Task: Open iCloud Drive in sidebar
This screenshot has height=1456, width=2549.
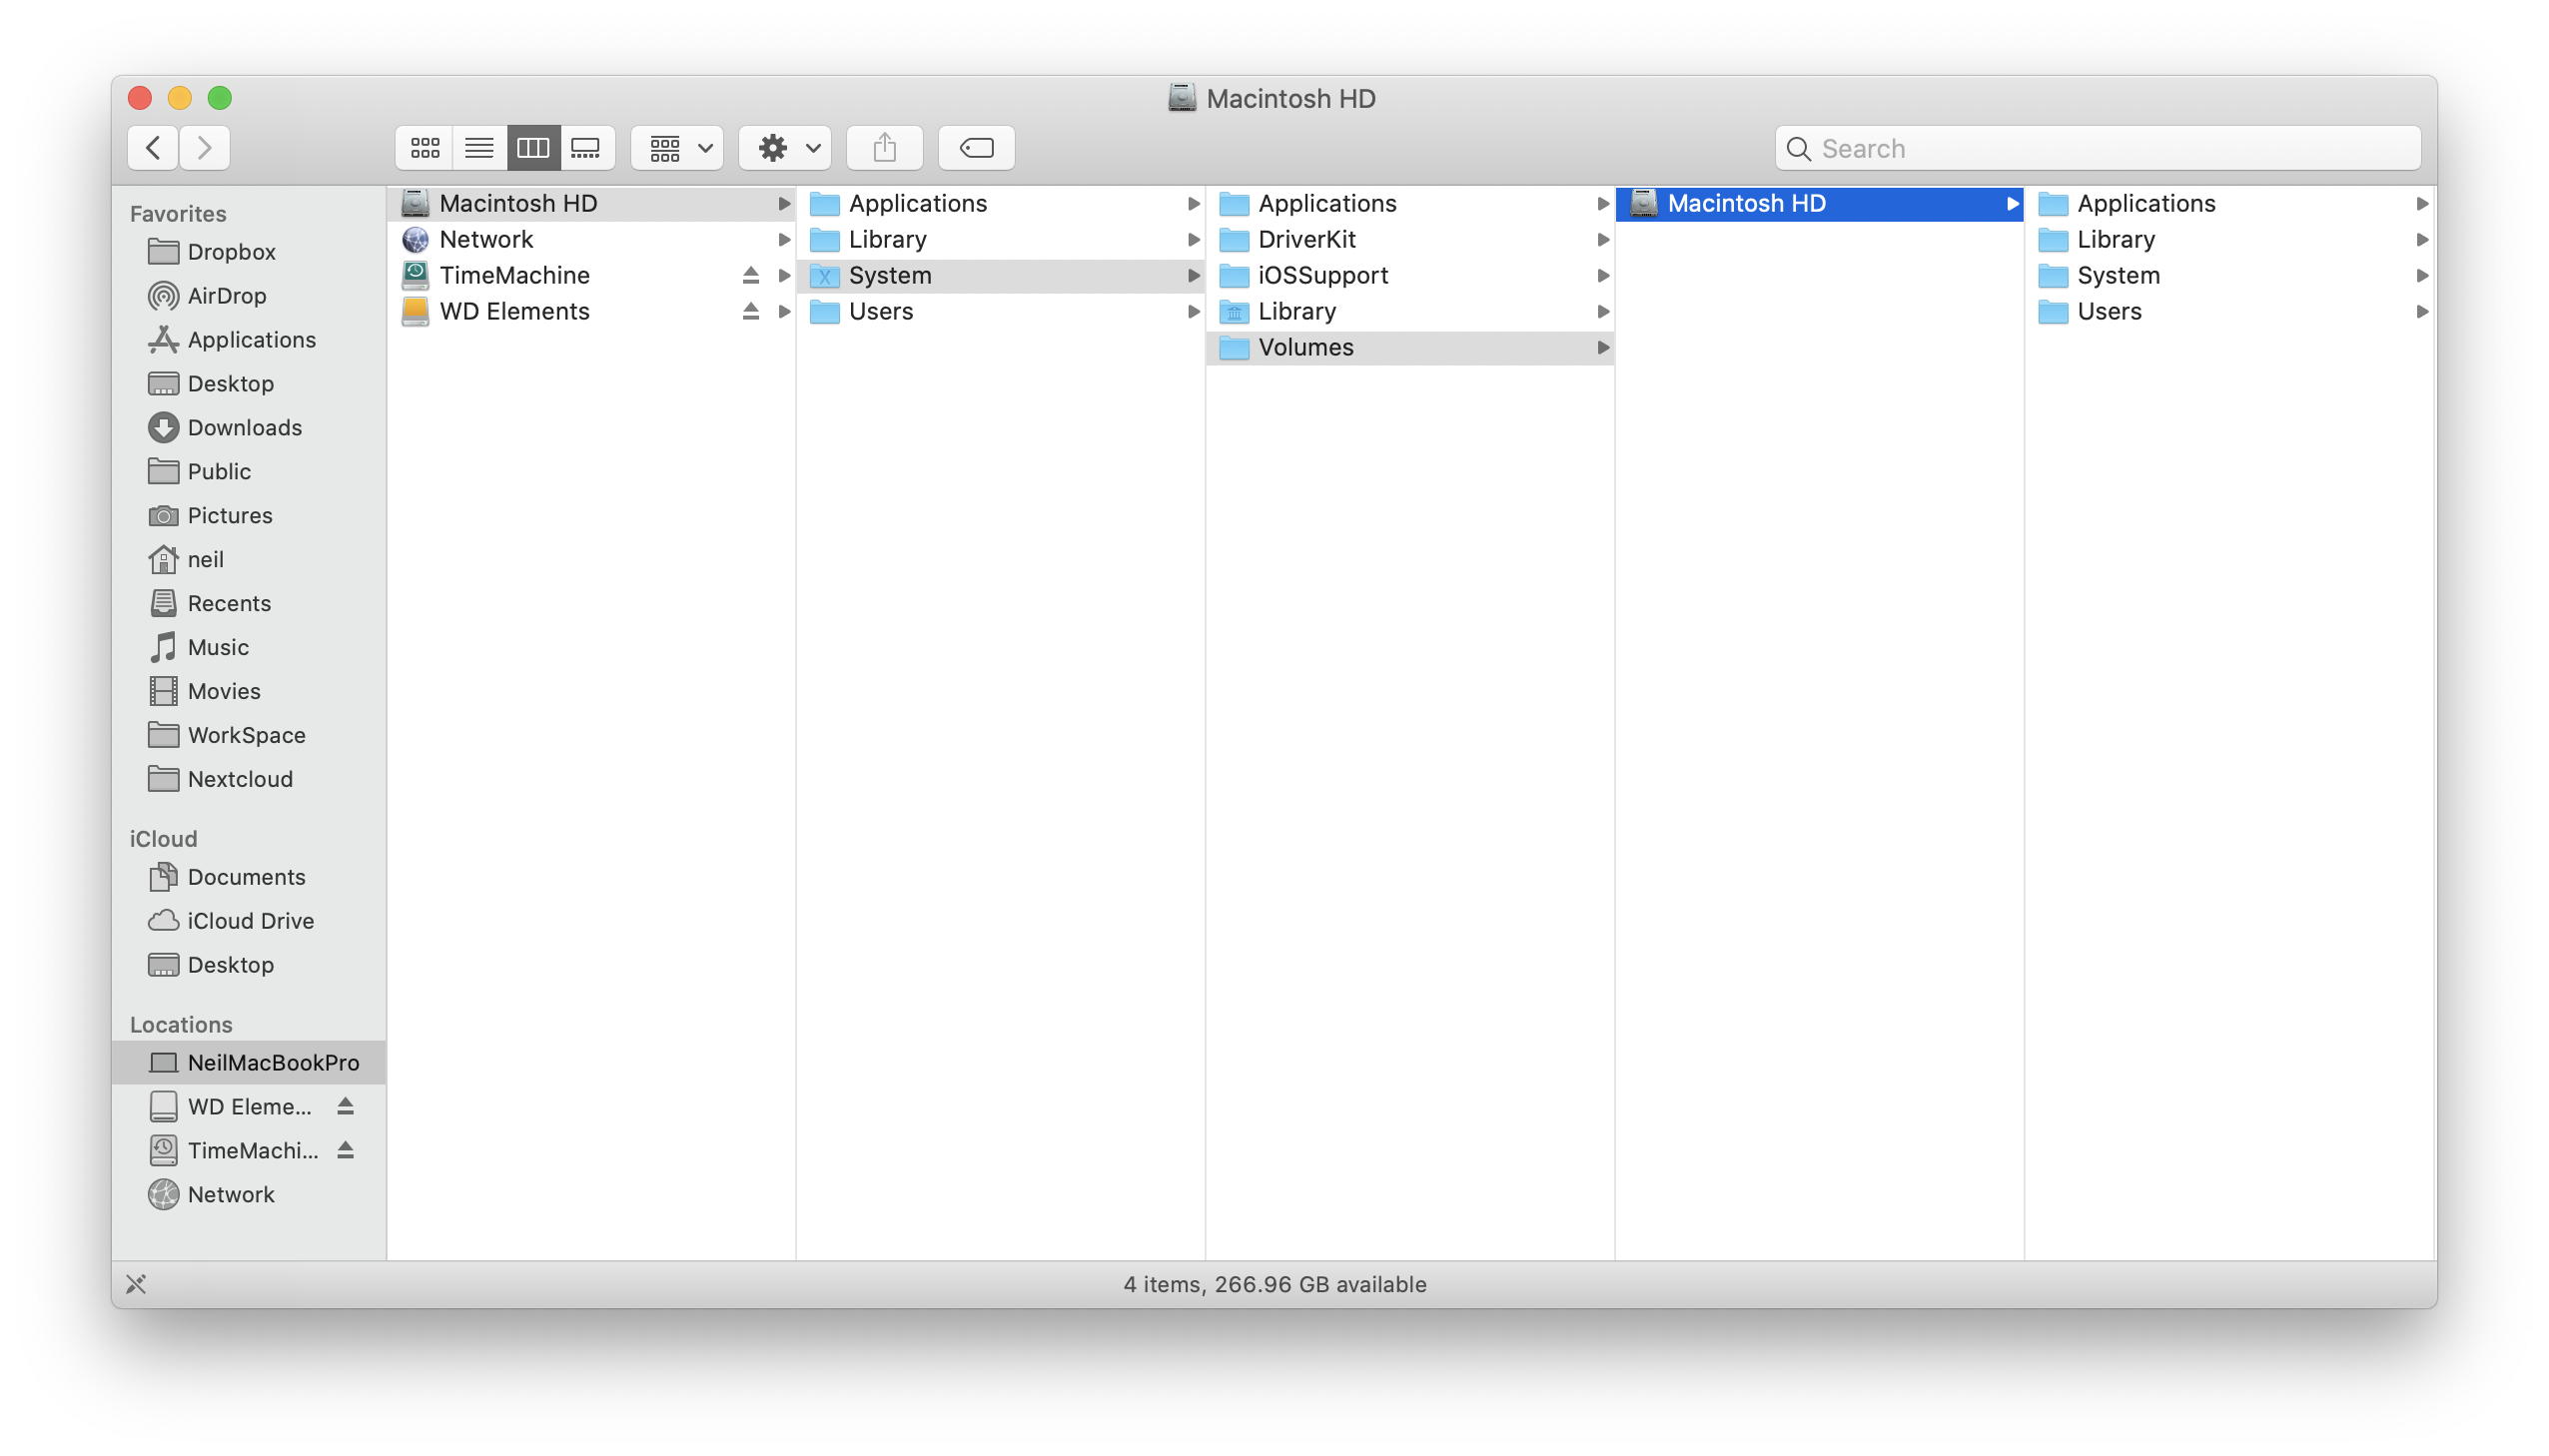Action: pyautogui.click(x=249, y=921)
